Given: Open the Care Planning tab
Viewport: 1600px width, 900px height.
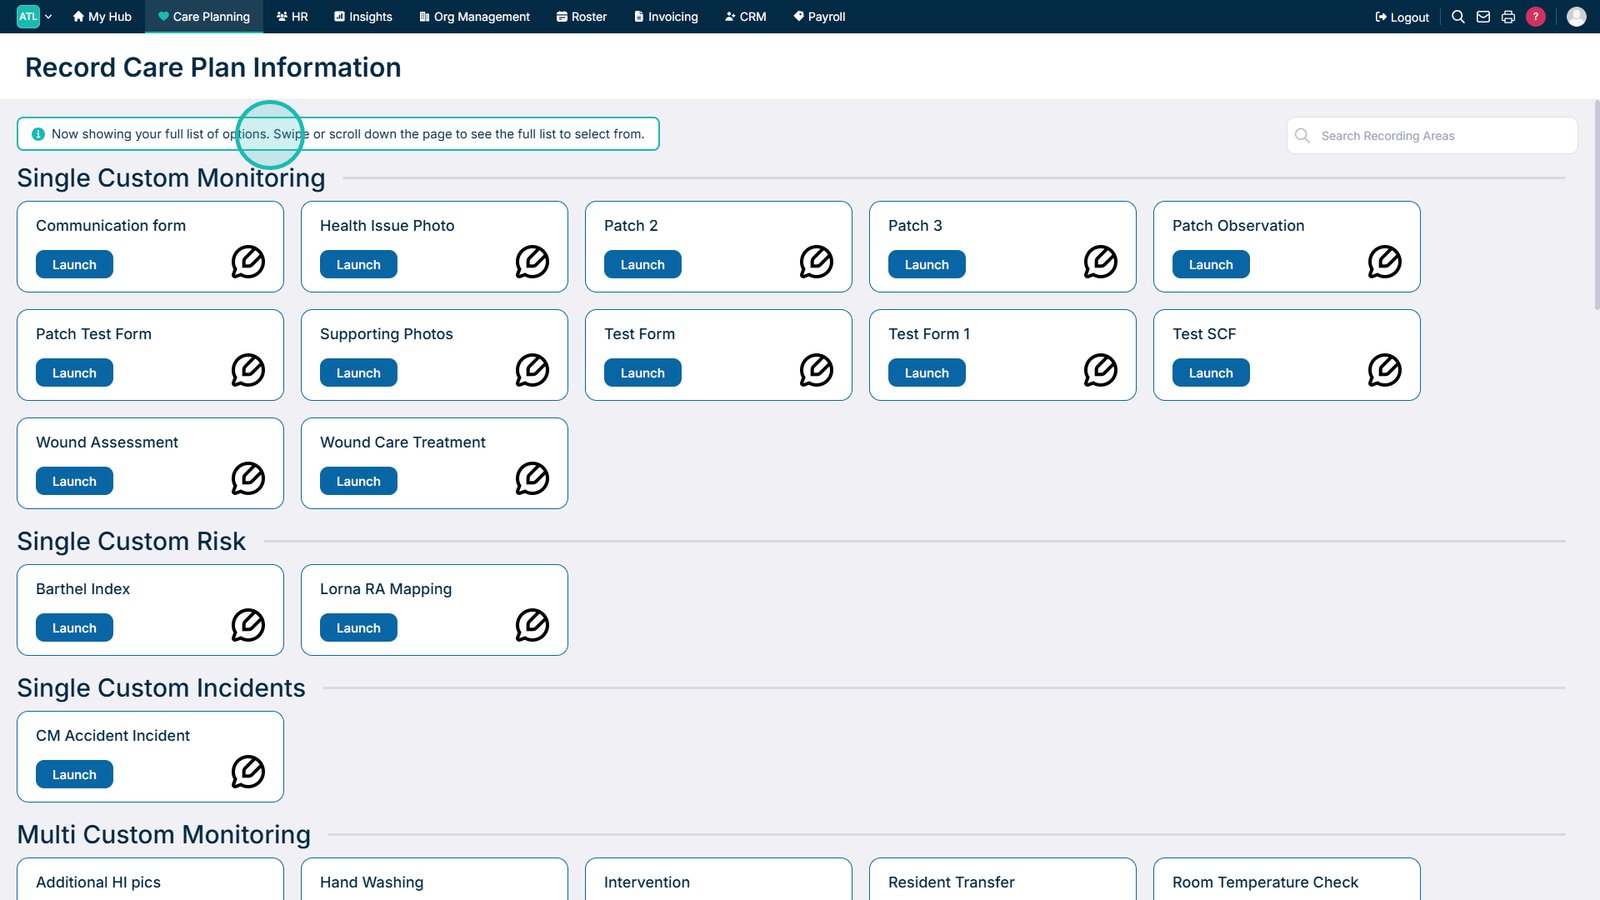Looking at the screenshot, I should (x=204, y=17).
